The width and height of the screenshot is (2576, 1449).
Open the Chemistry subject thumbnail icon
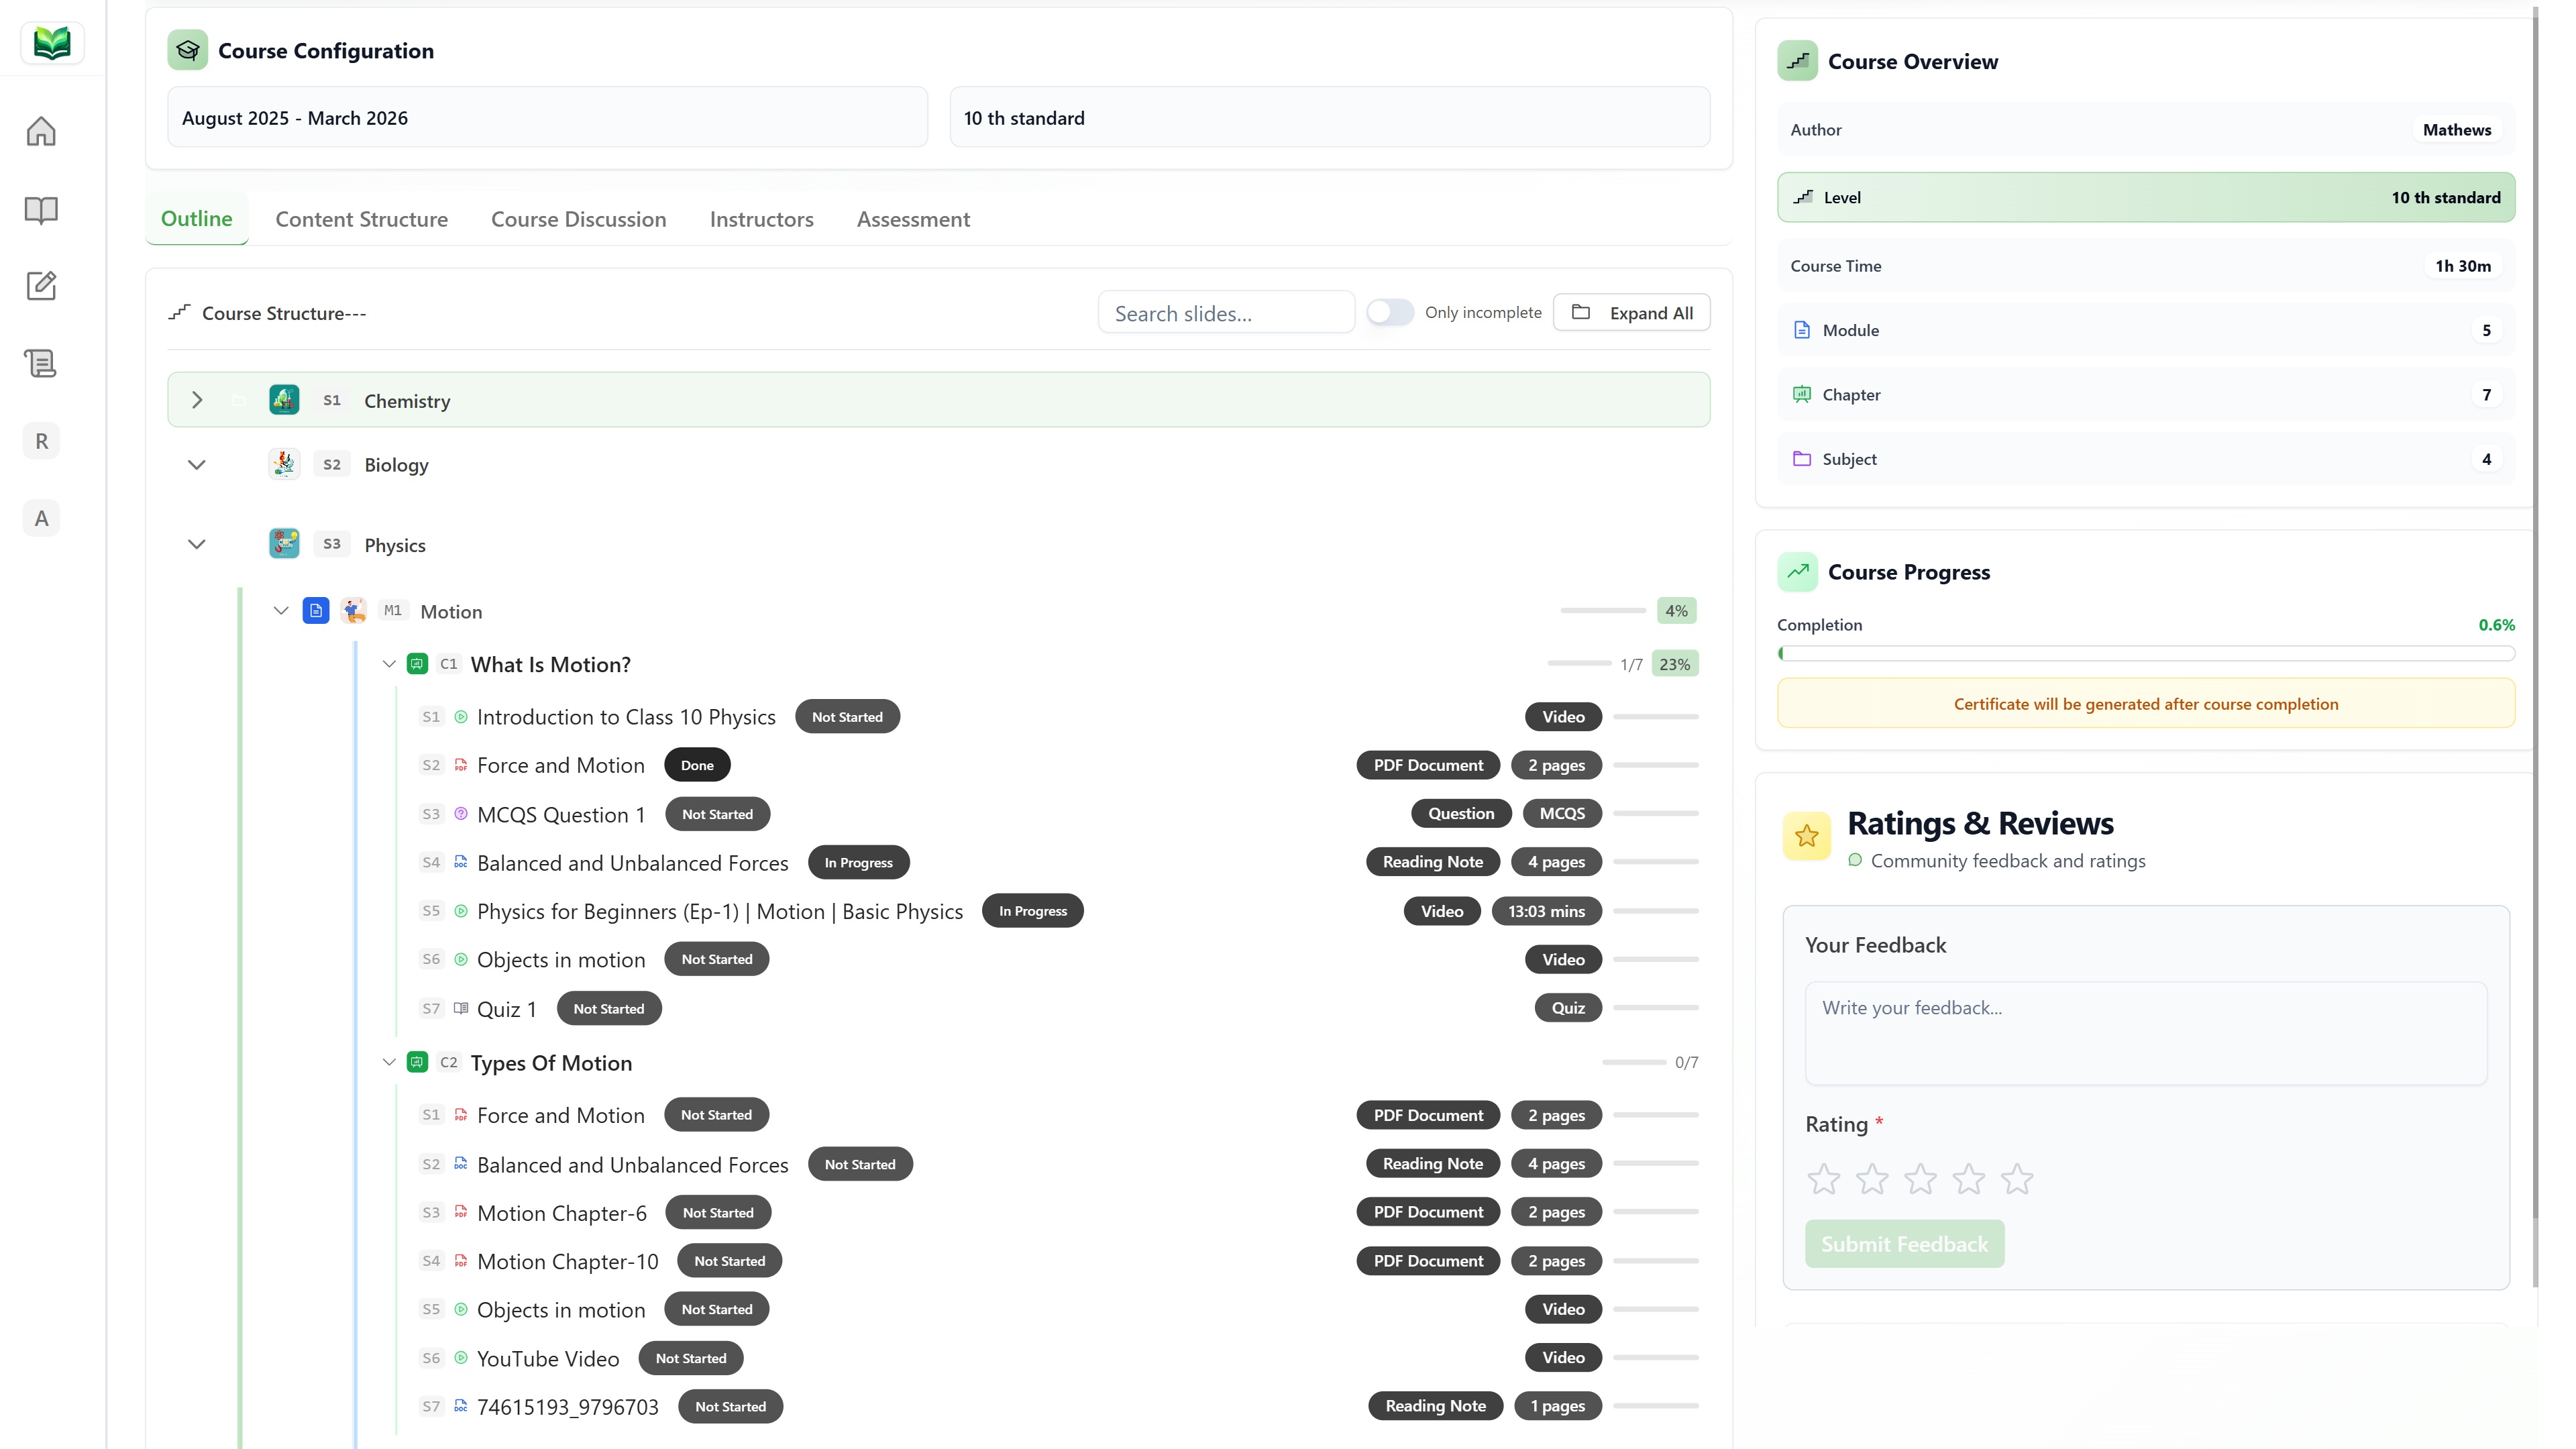284,399
